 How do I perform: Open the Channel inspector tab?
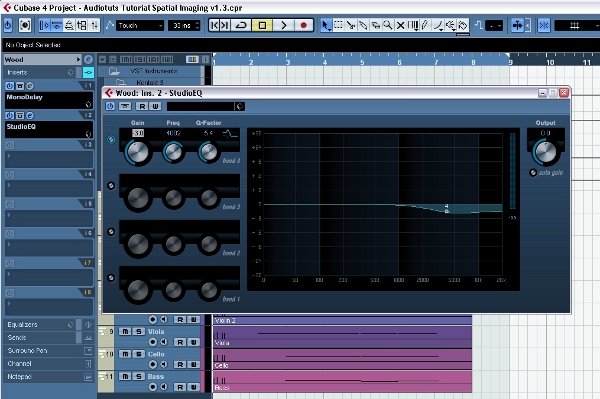20,363
